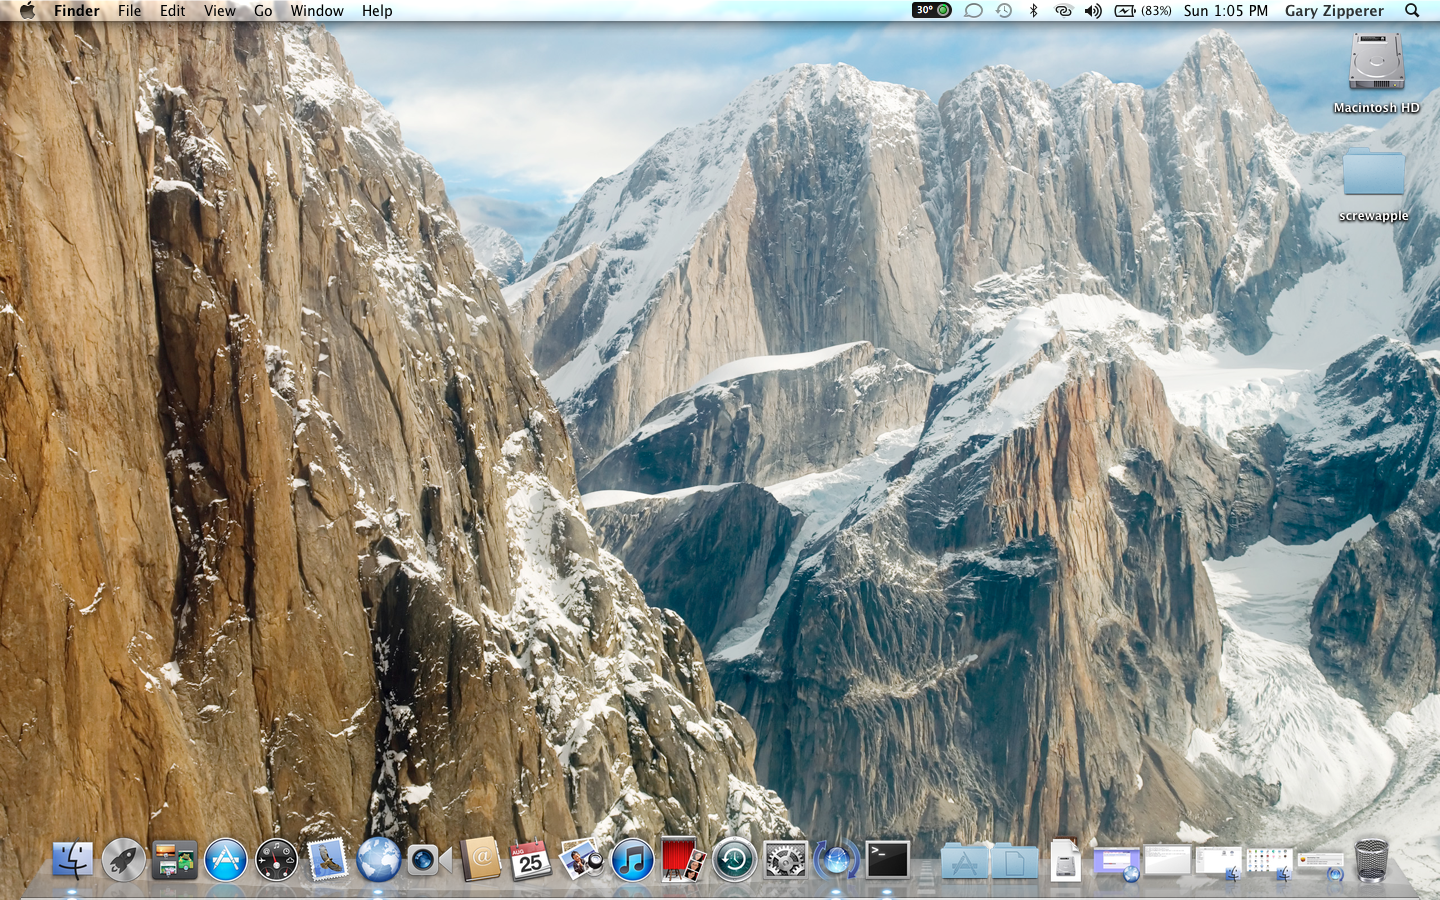The width and height of the screenshot is (1440, 900).
Task: Open the App Store dock icon
Action: pyautogui.click(x=226, y=860)
